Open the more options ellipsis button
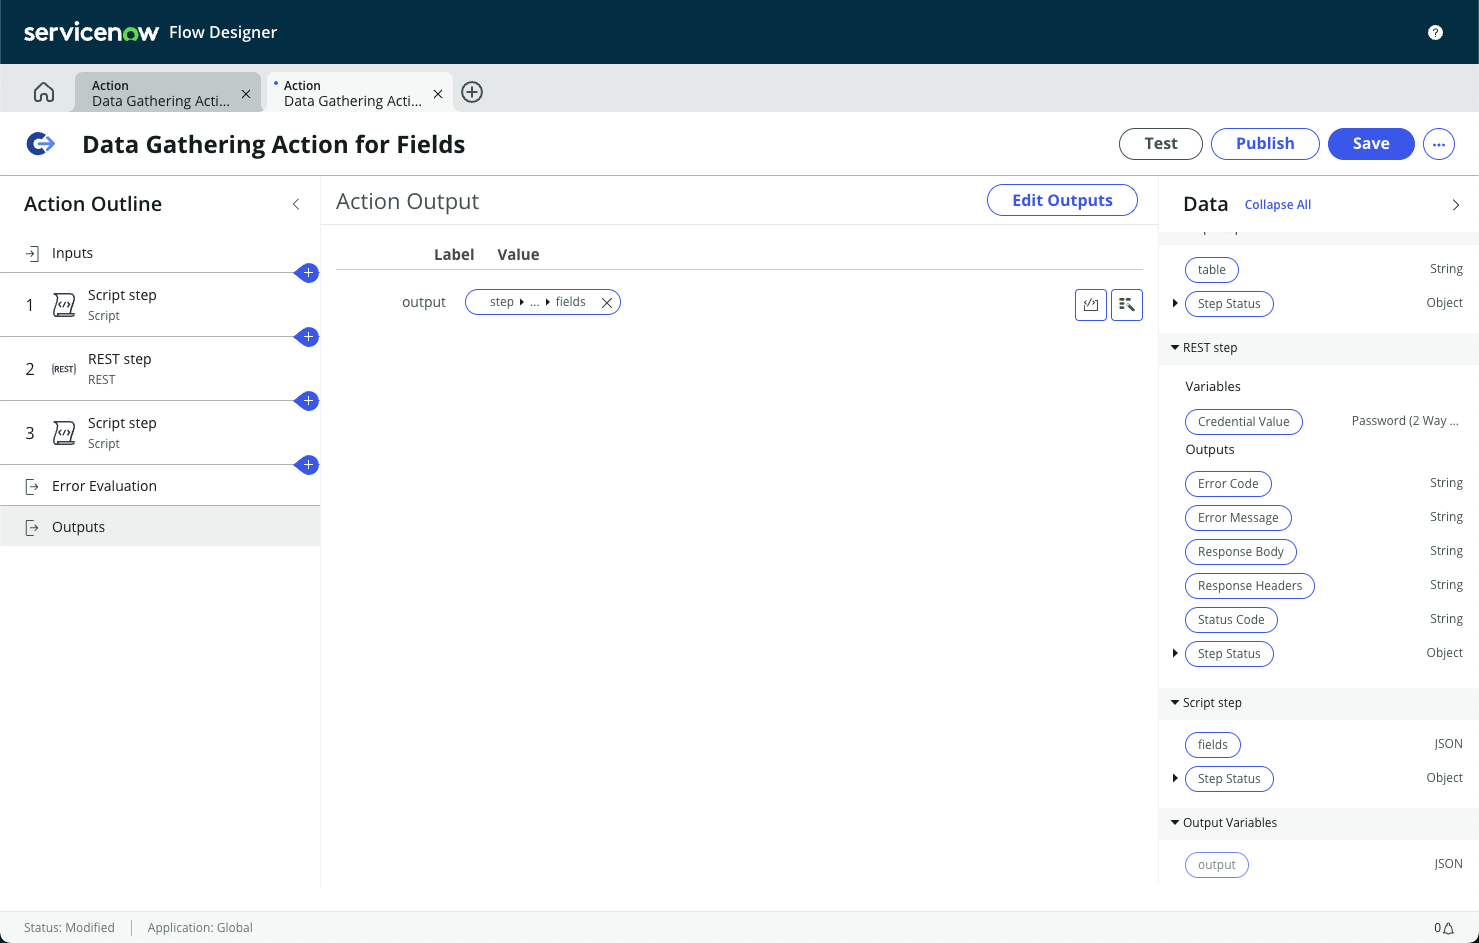This screenshot has width=1479, height=943. click(1439, 144)
